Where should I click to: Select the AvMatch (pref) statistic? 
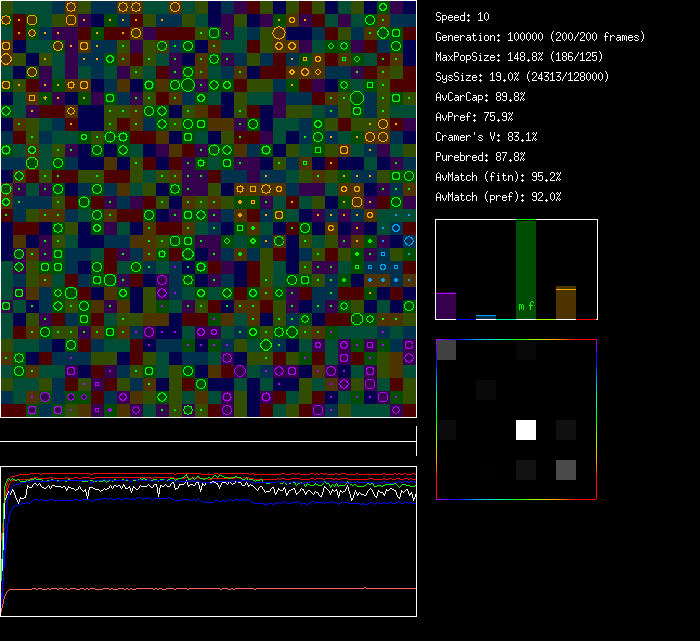point(498,197)
